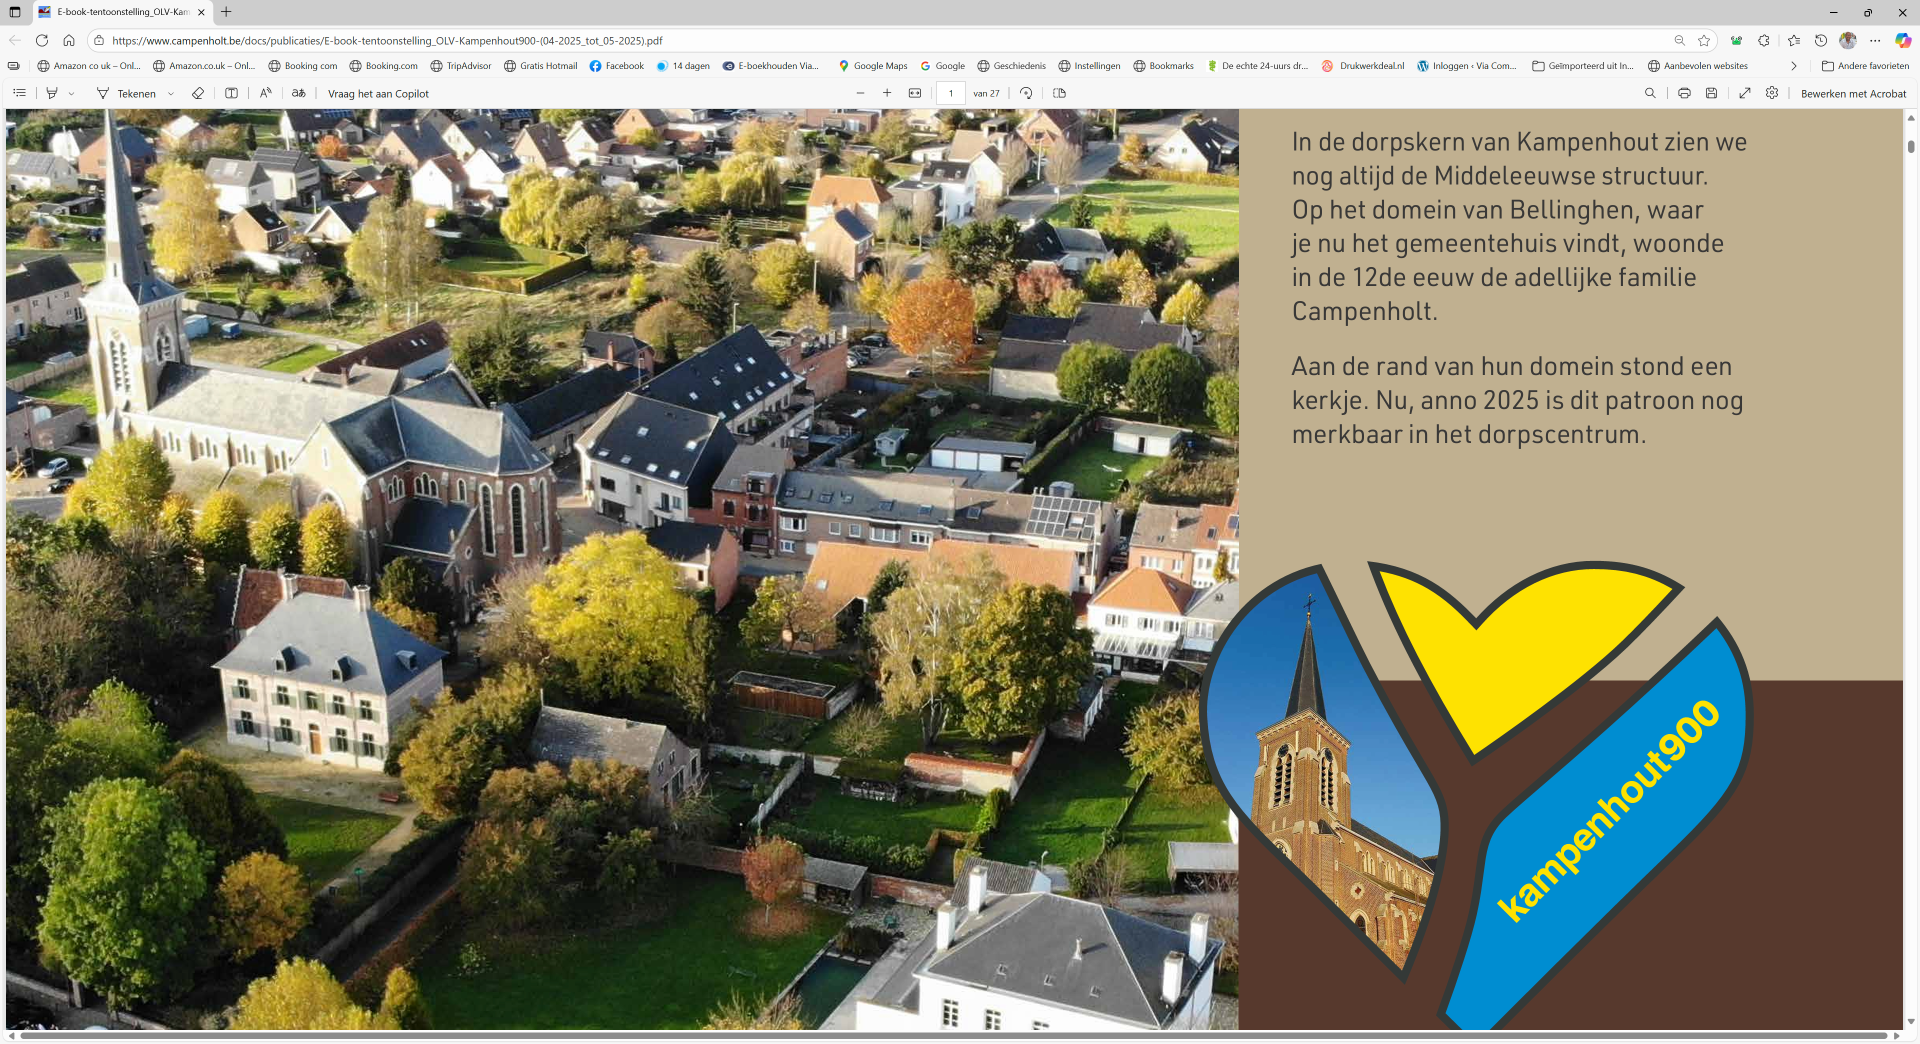Zoom in with the plus icon
The width and height of the screenshot is (1920, 1044).
(887, 93)
